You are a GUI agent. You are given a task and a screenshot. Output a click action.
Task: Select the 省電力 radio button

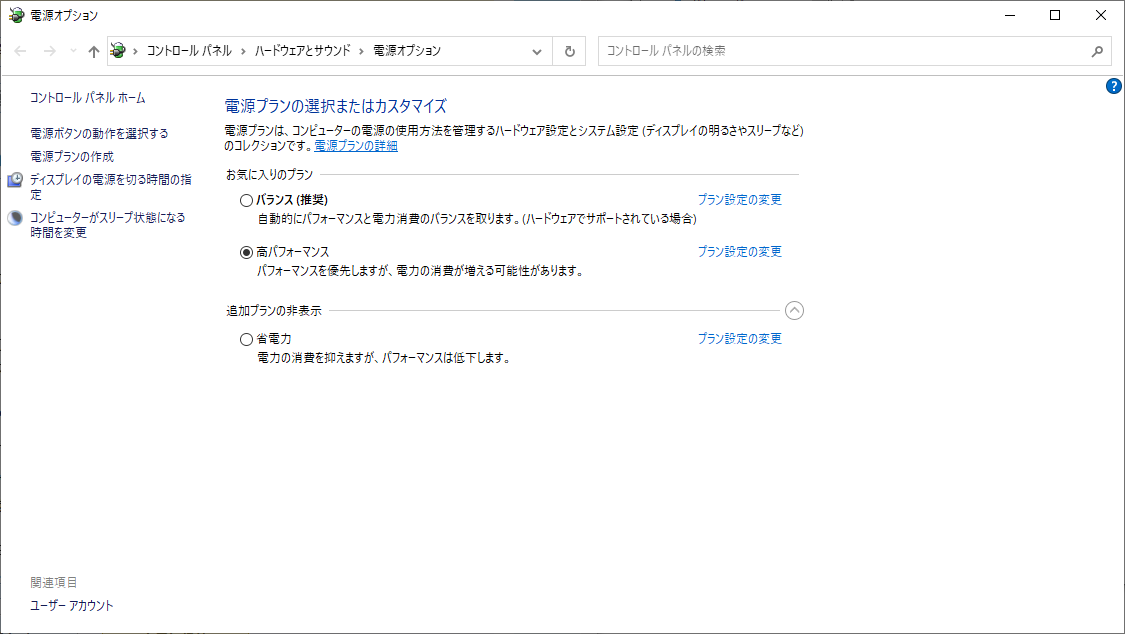pos(246,339)
